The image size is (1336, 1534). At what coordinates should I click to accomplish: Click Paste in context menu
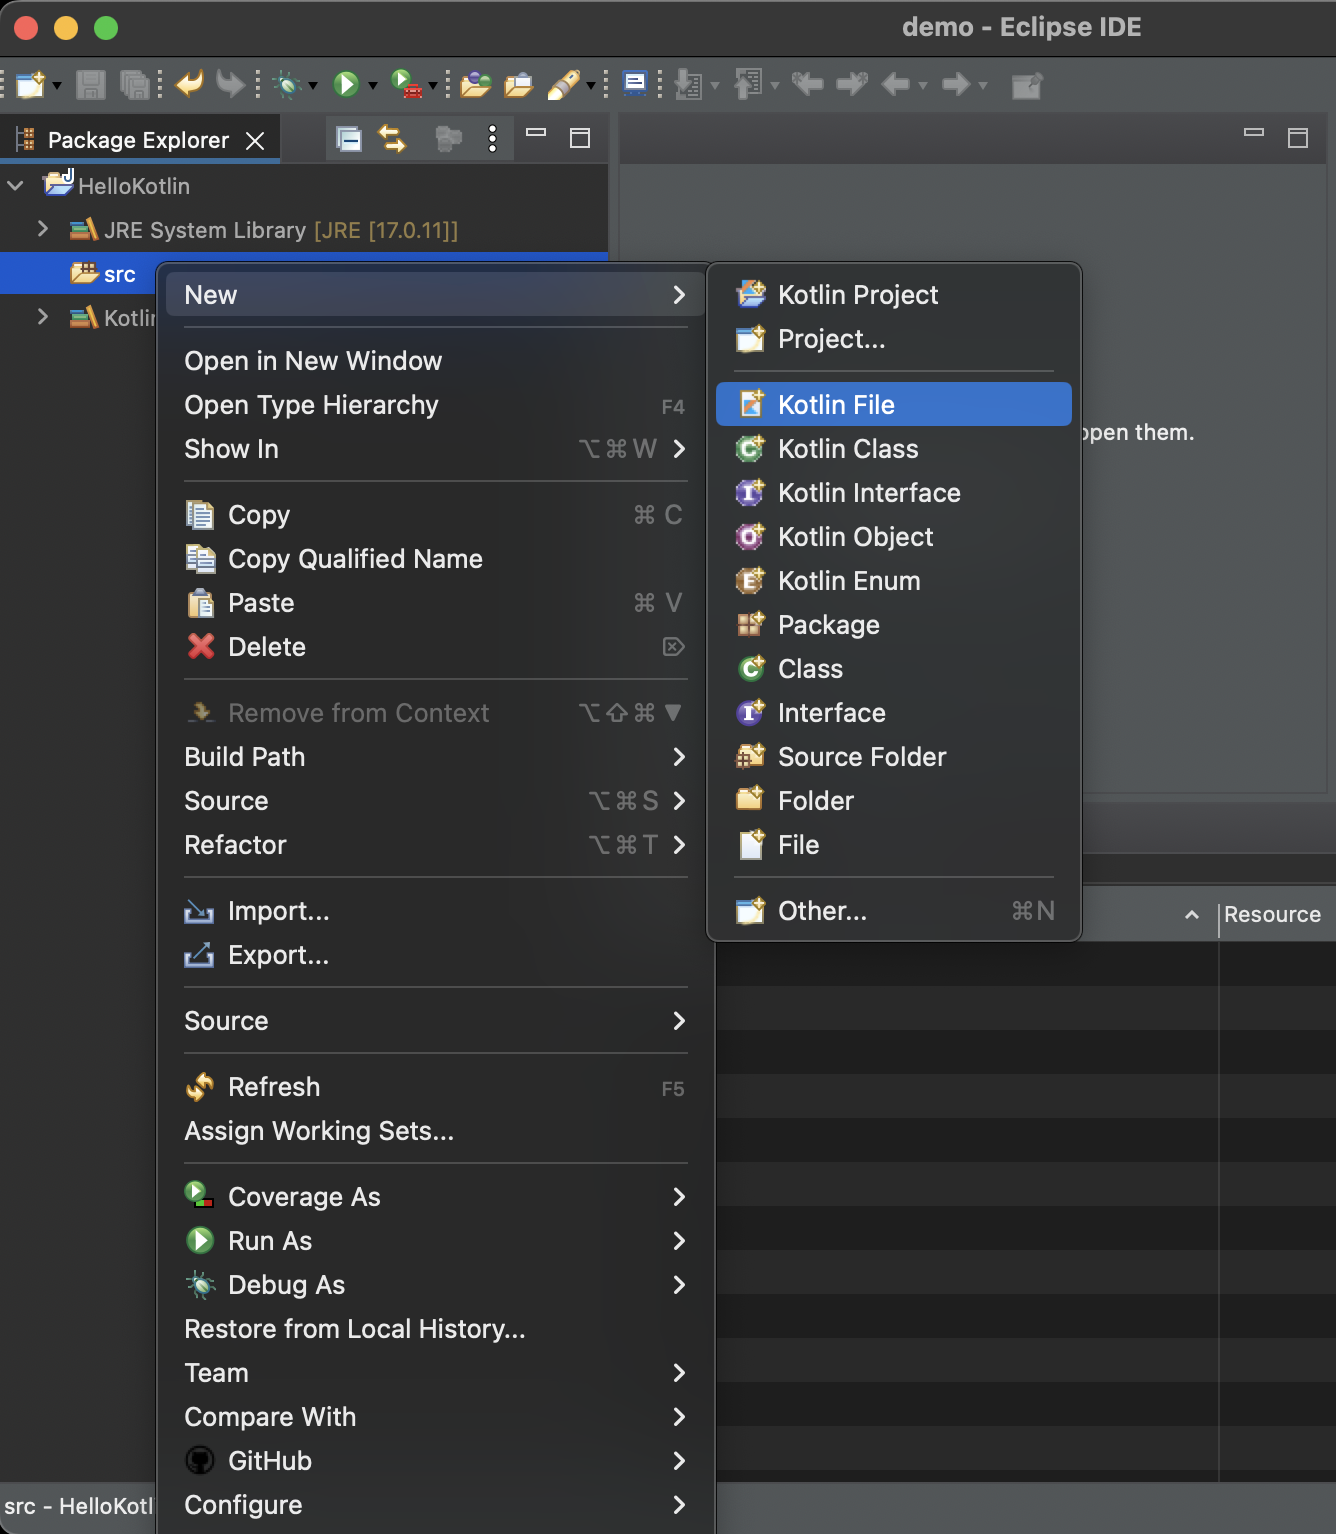pyautogui.click(x=436, y=603)
